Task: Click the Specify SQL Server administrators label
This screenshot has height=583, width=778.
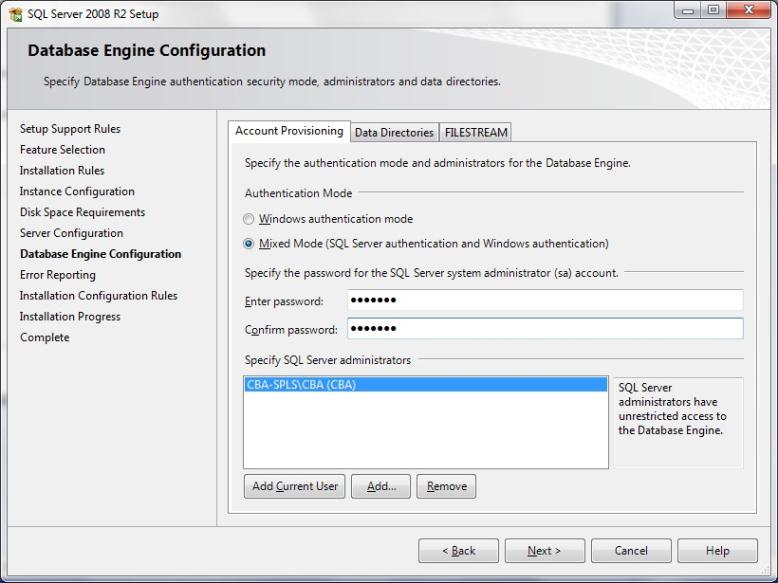Action: click(x=327, y=360)
